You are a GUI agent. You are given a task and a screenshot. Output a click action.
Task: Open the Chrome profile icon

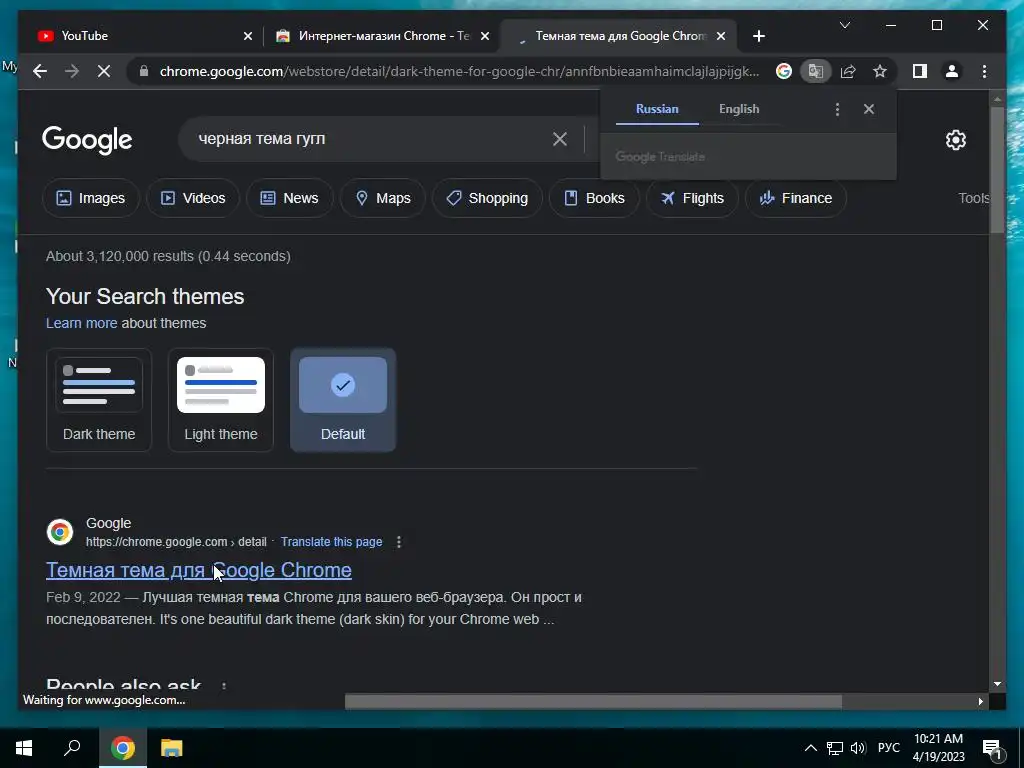[x=952, y=71]
